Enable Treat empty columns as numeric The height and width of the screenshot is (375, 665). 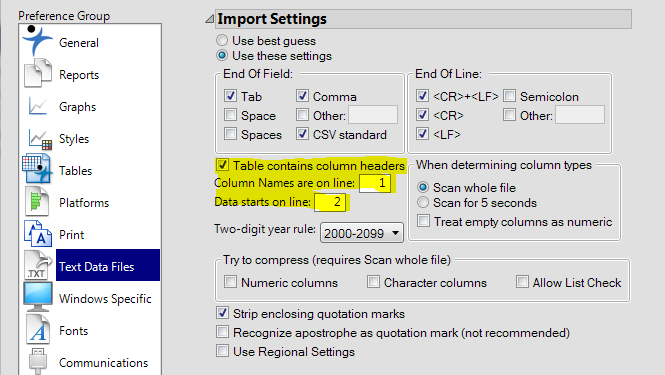tap(423, 221)
